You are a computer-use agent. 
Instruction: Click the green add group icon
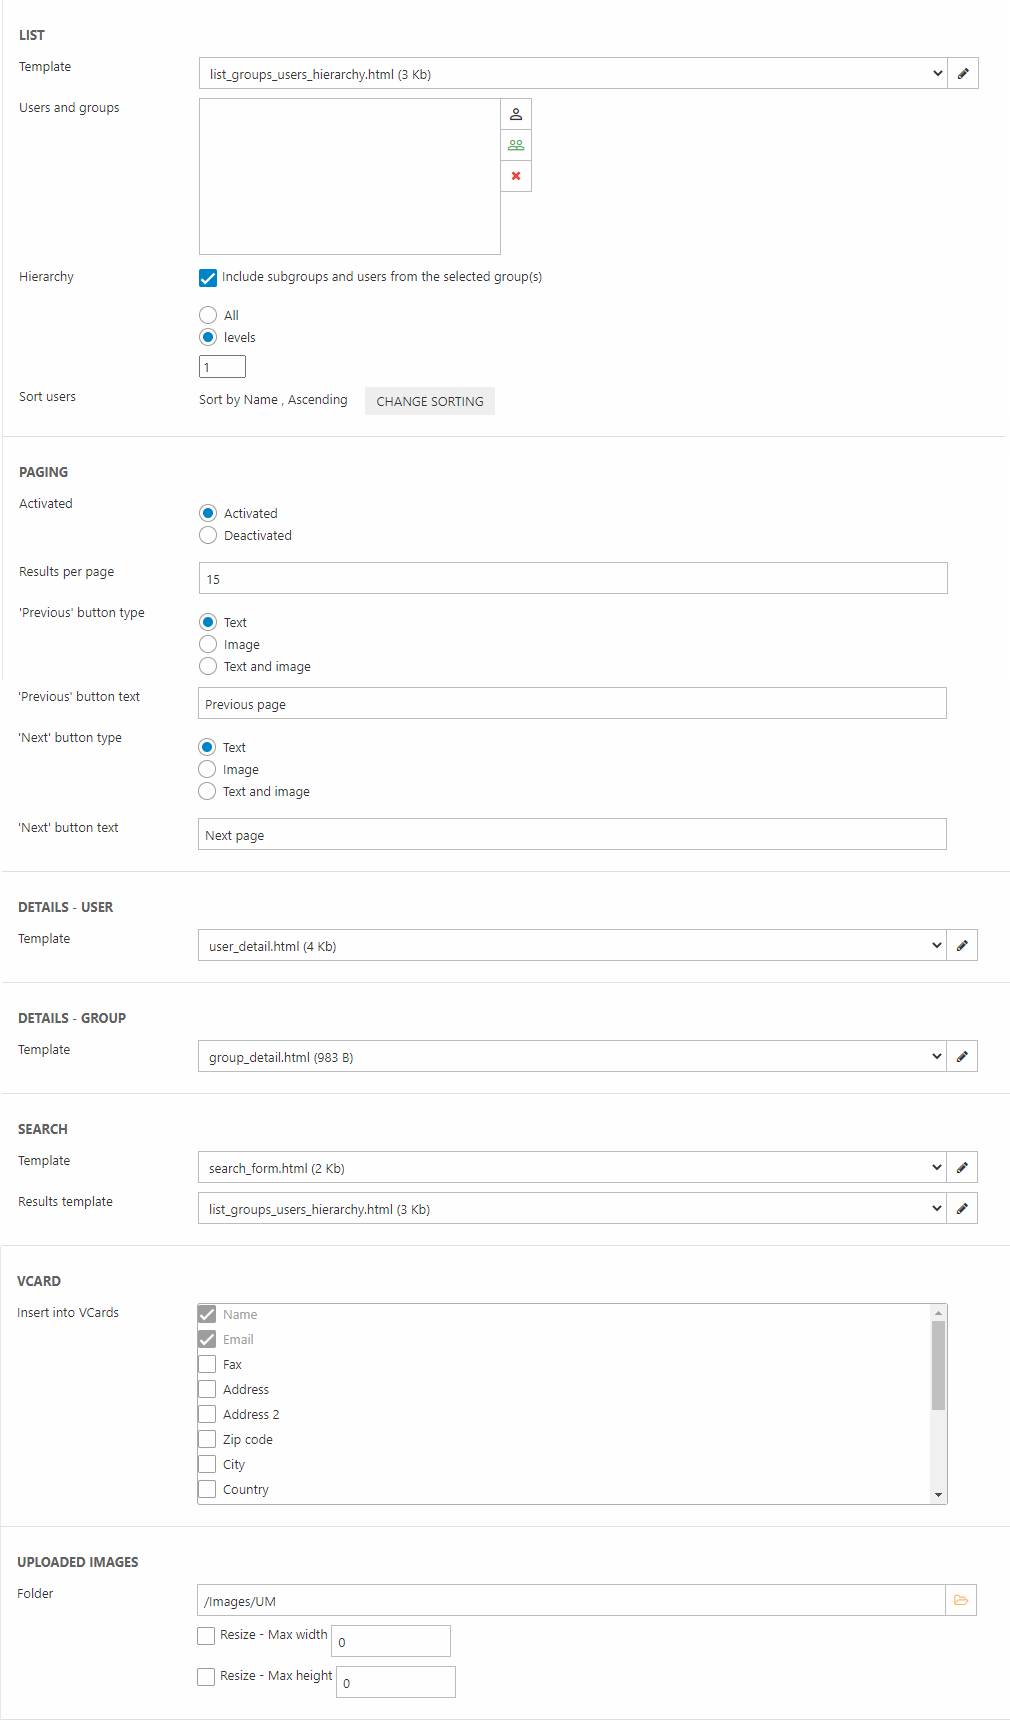tap(516, 145)
